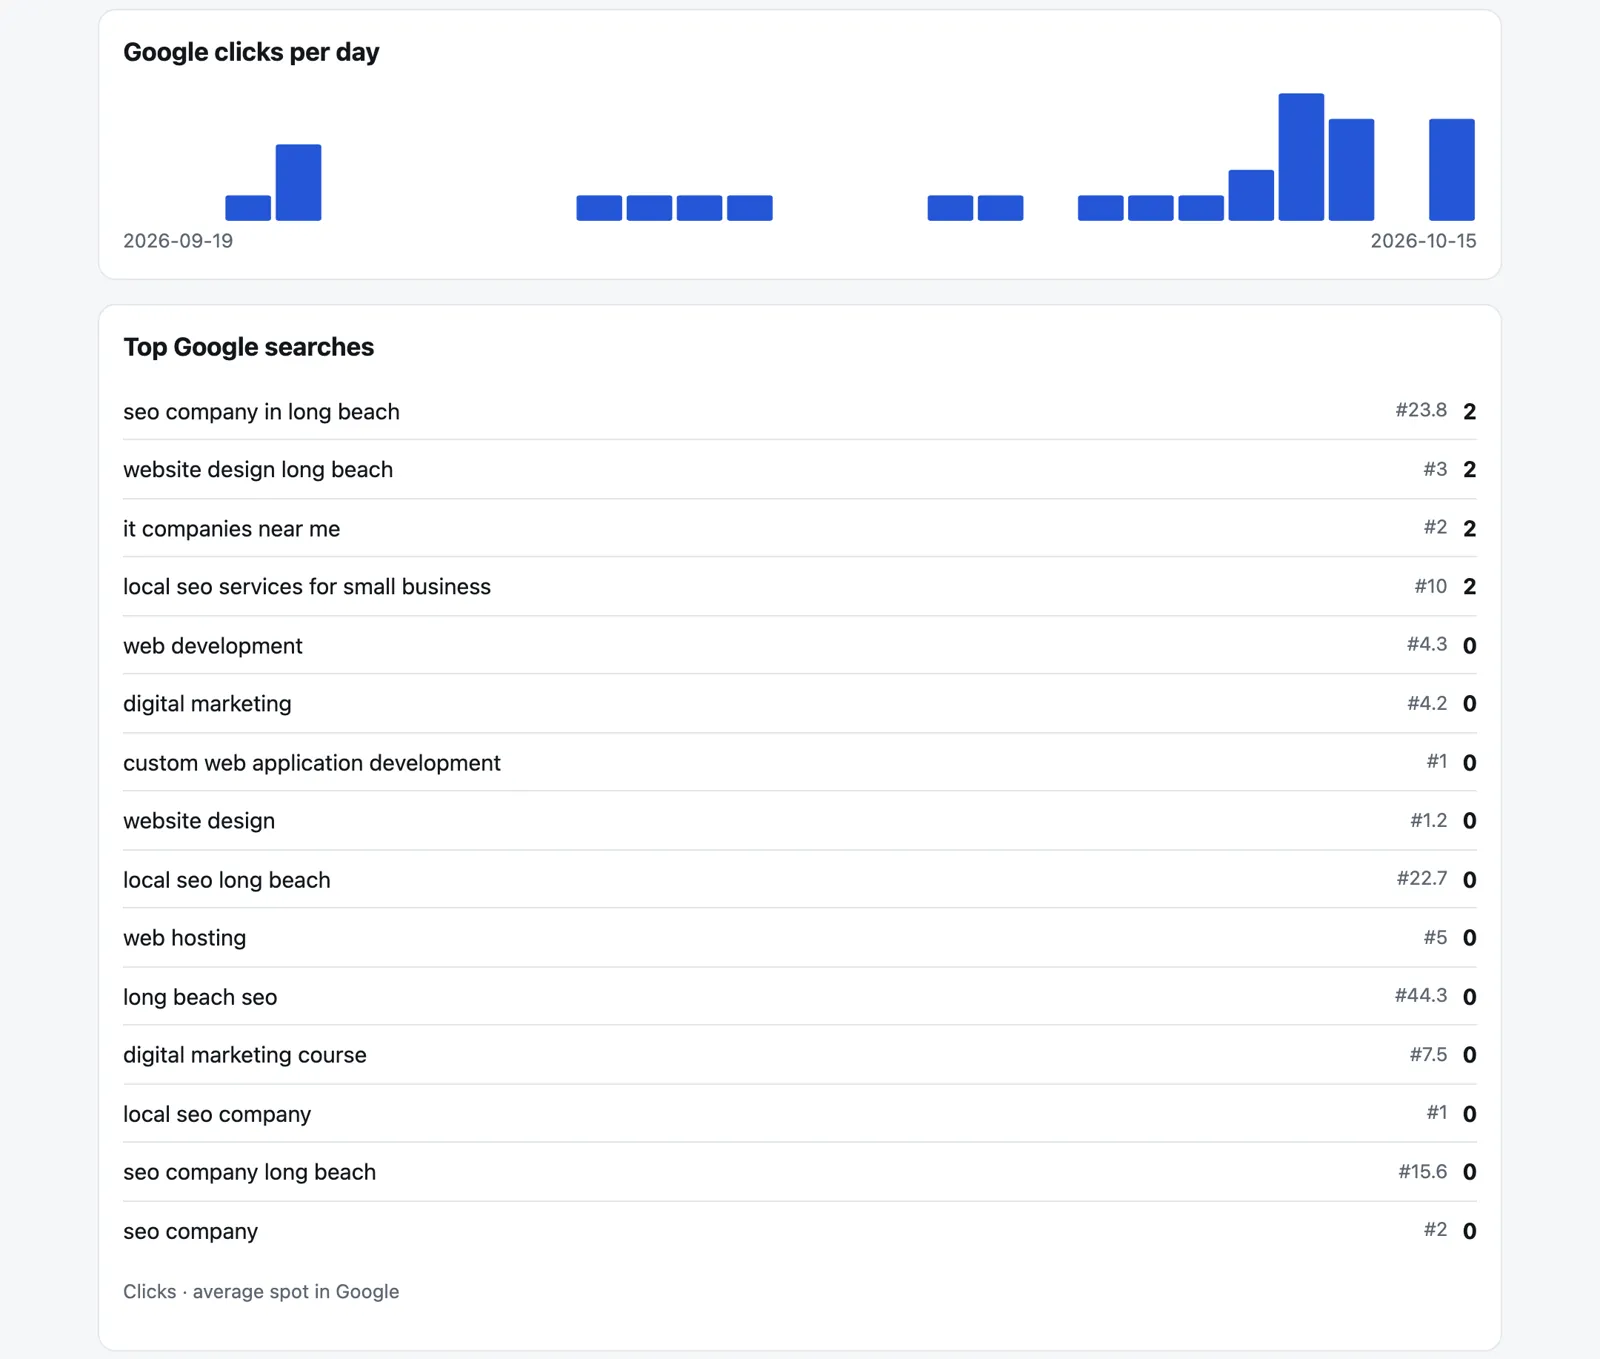Click the "it companies near me" query

[x=232, y=528]
